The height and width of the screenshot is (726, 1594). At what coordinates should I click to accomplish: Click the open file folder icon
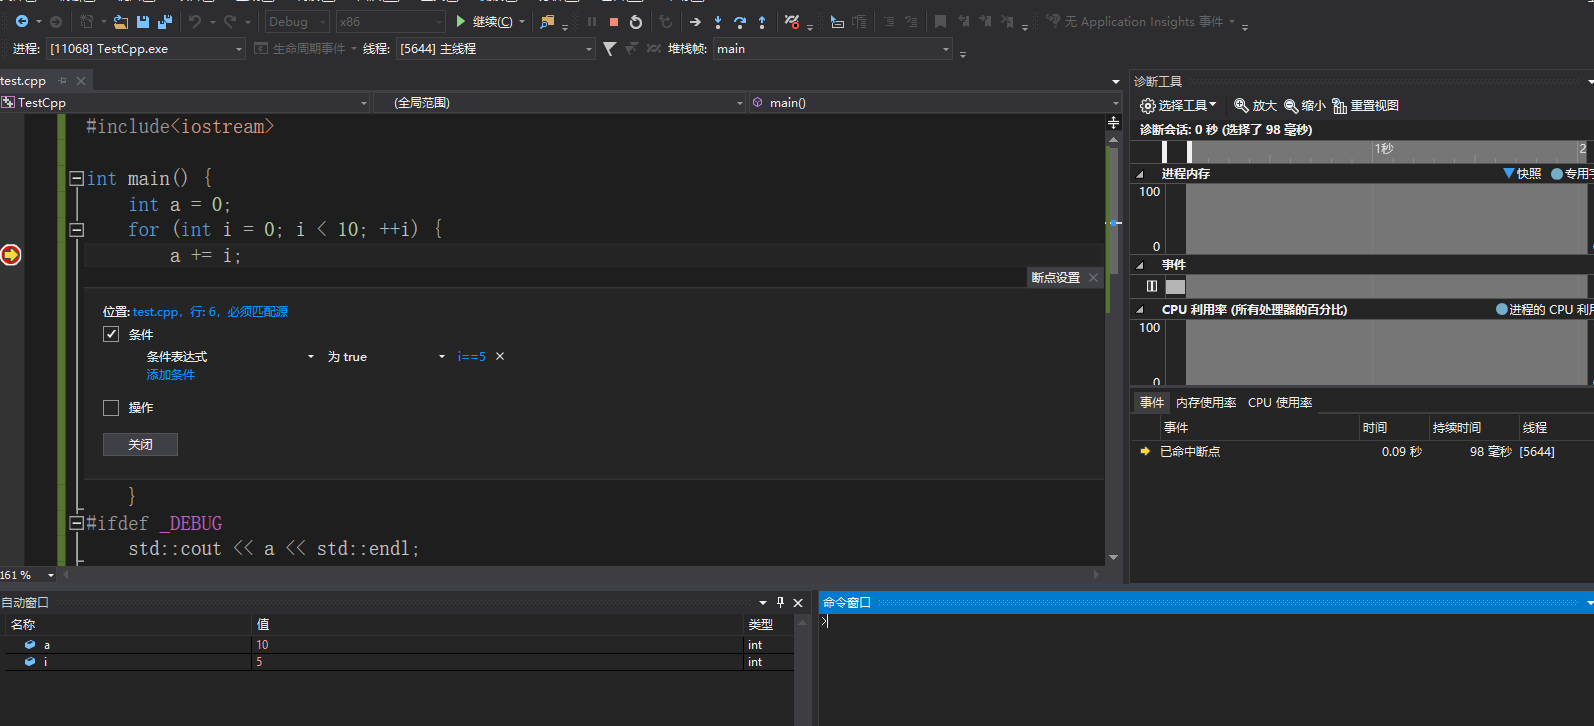point(121,21)
